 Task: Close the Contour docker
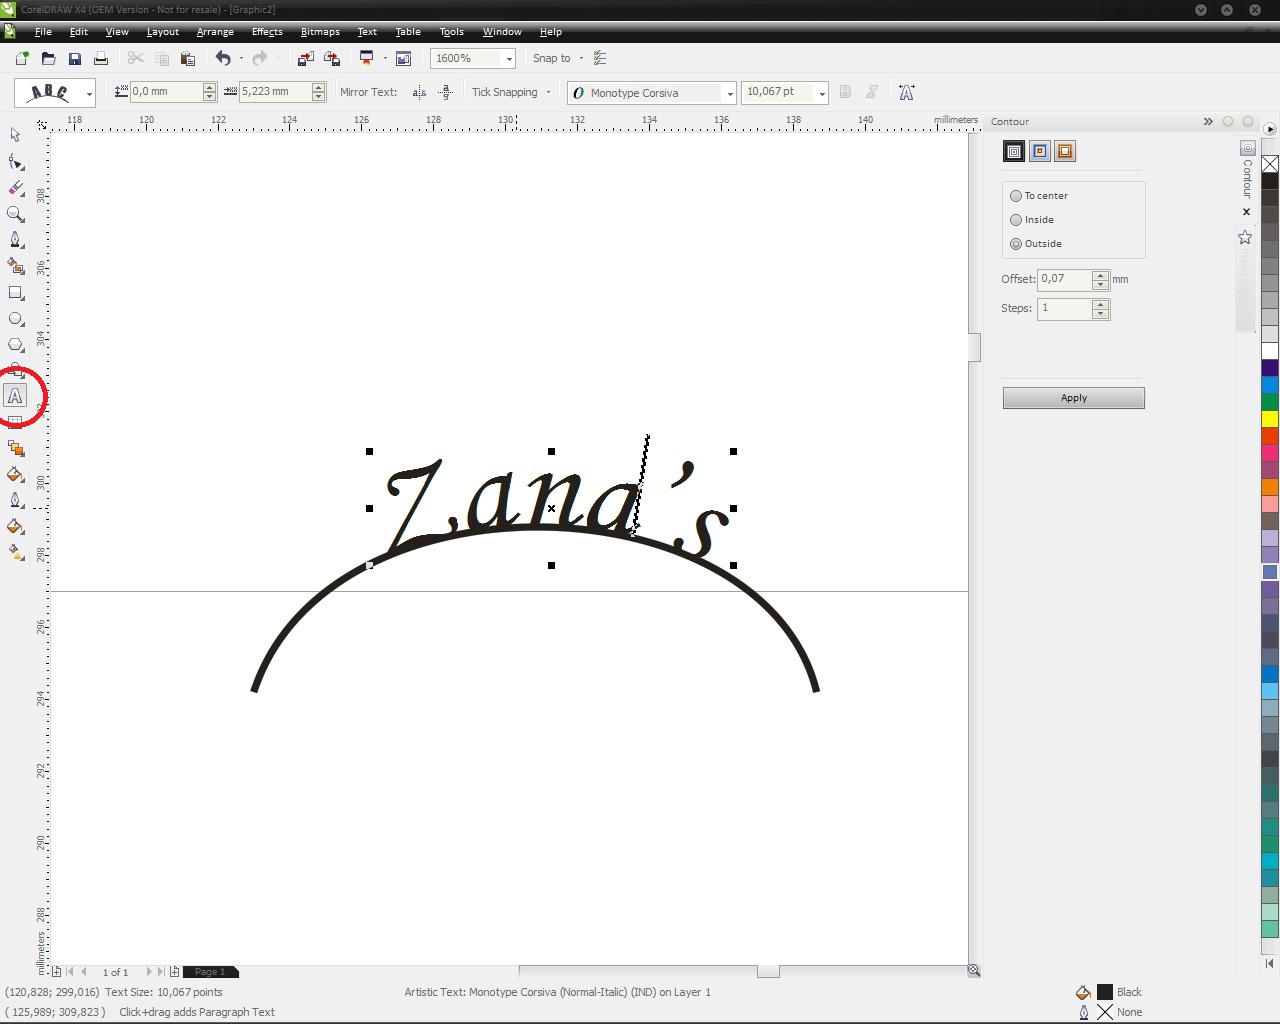coord(1246,211)
